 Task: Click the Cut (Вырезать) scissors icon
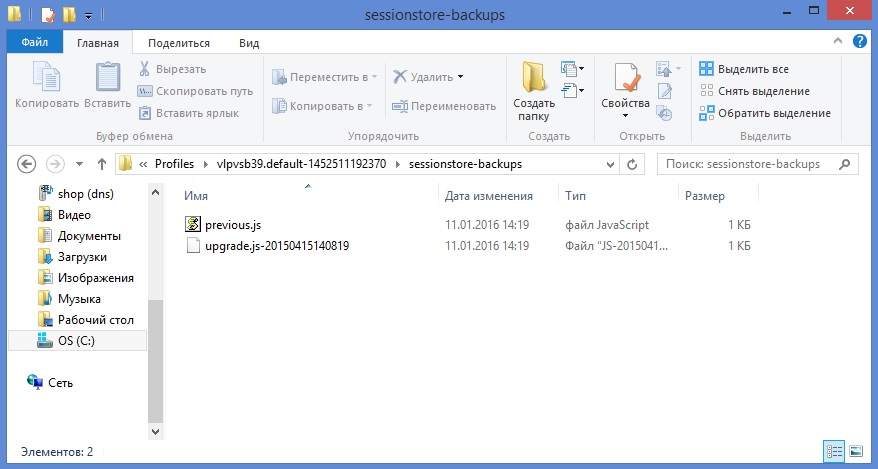(145, 69)
